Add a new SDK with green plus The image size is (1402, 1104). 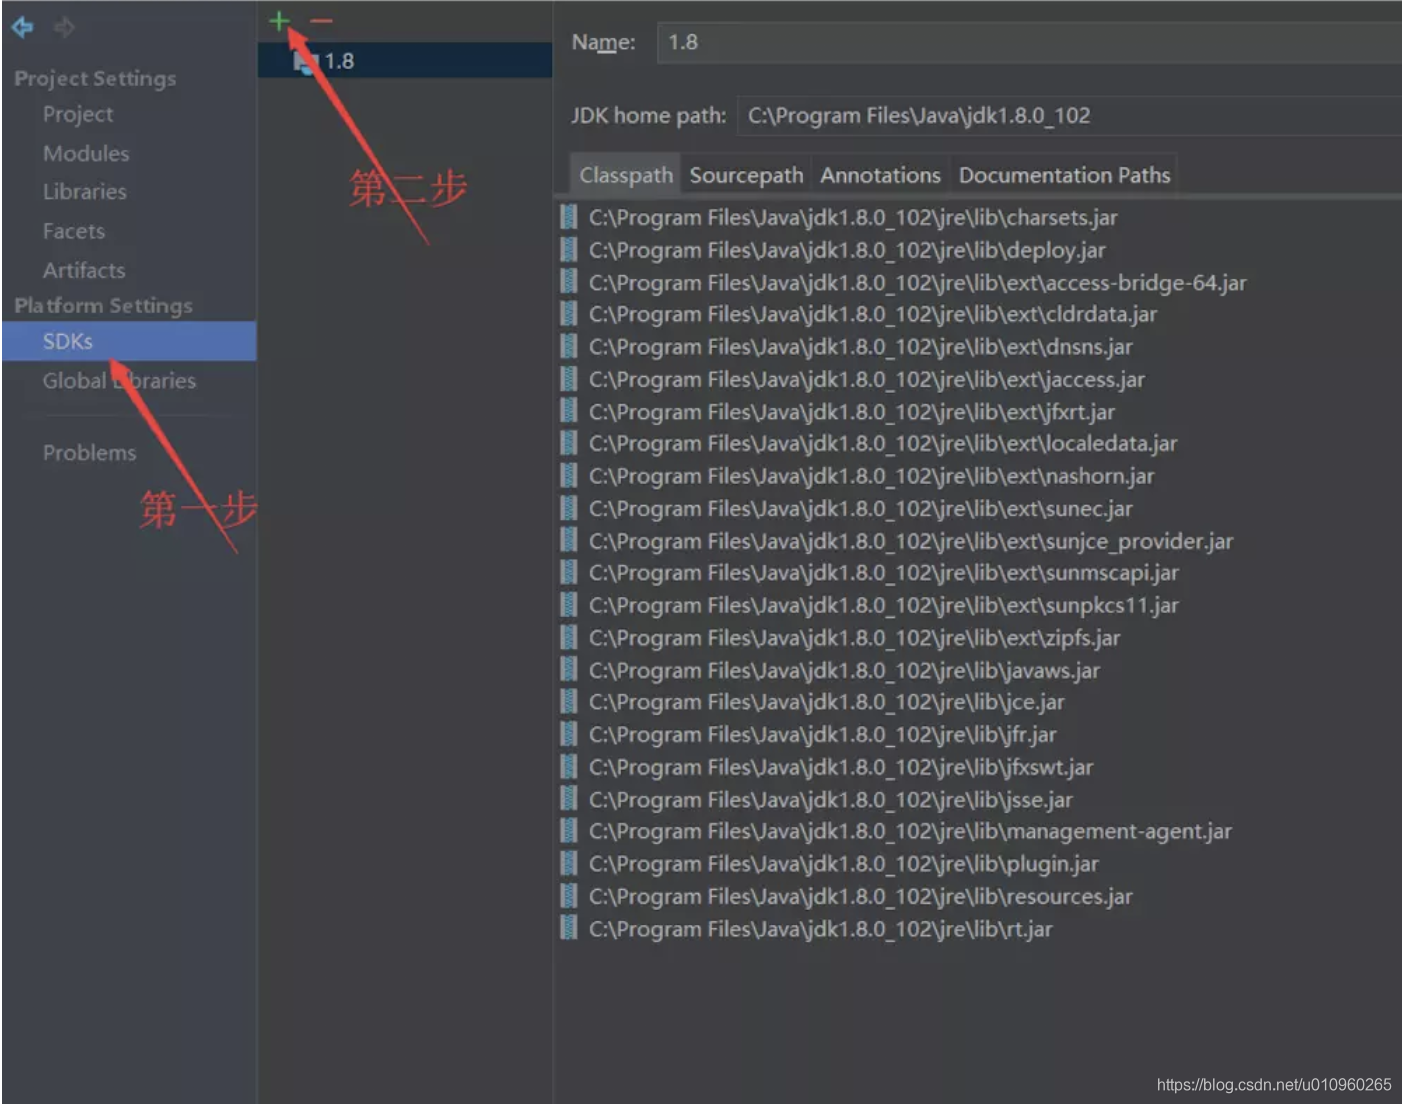pos(280,20)
